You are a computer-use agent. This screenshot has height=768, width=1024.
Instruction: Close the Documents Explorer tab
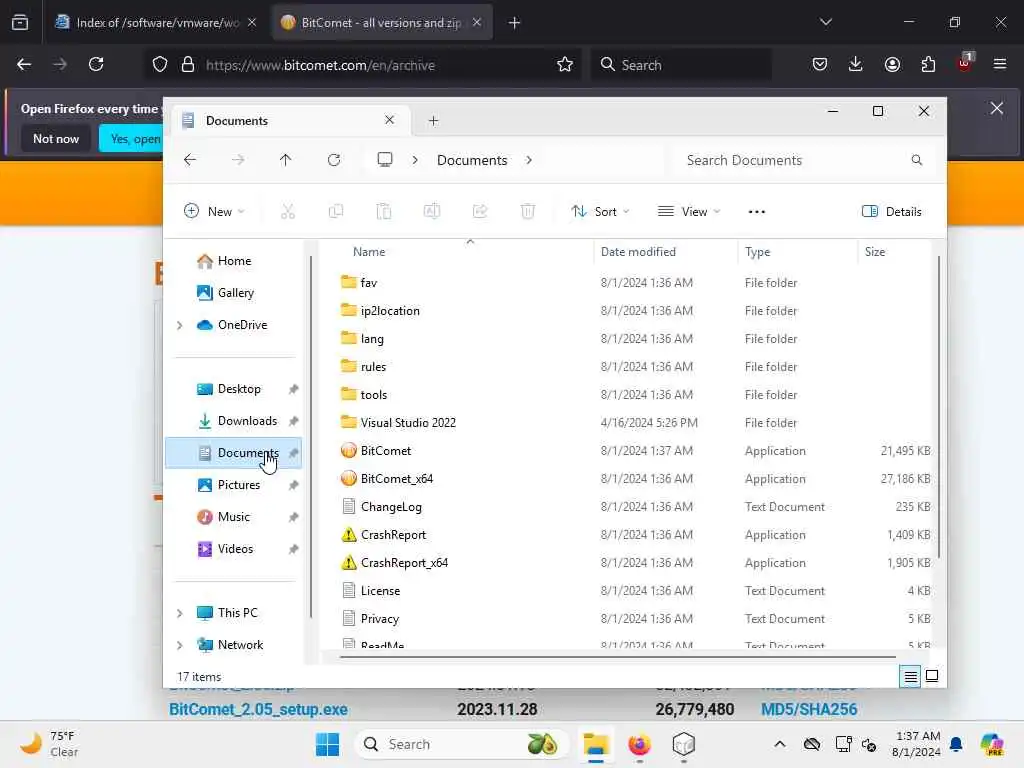(389, 120)
